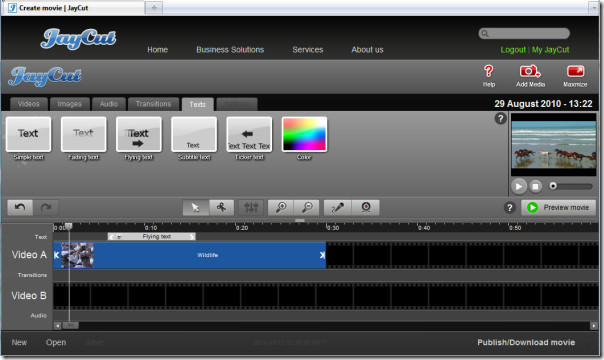Click the Preview movie button

[558, 208]
